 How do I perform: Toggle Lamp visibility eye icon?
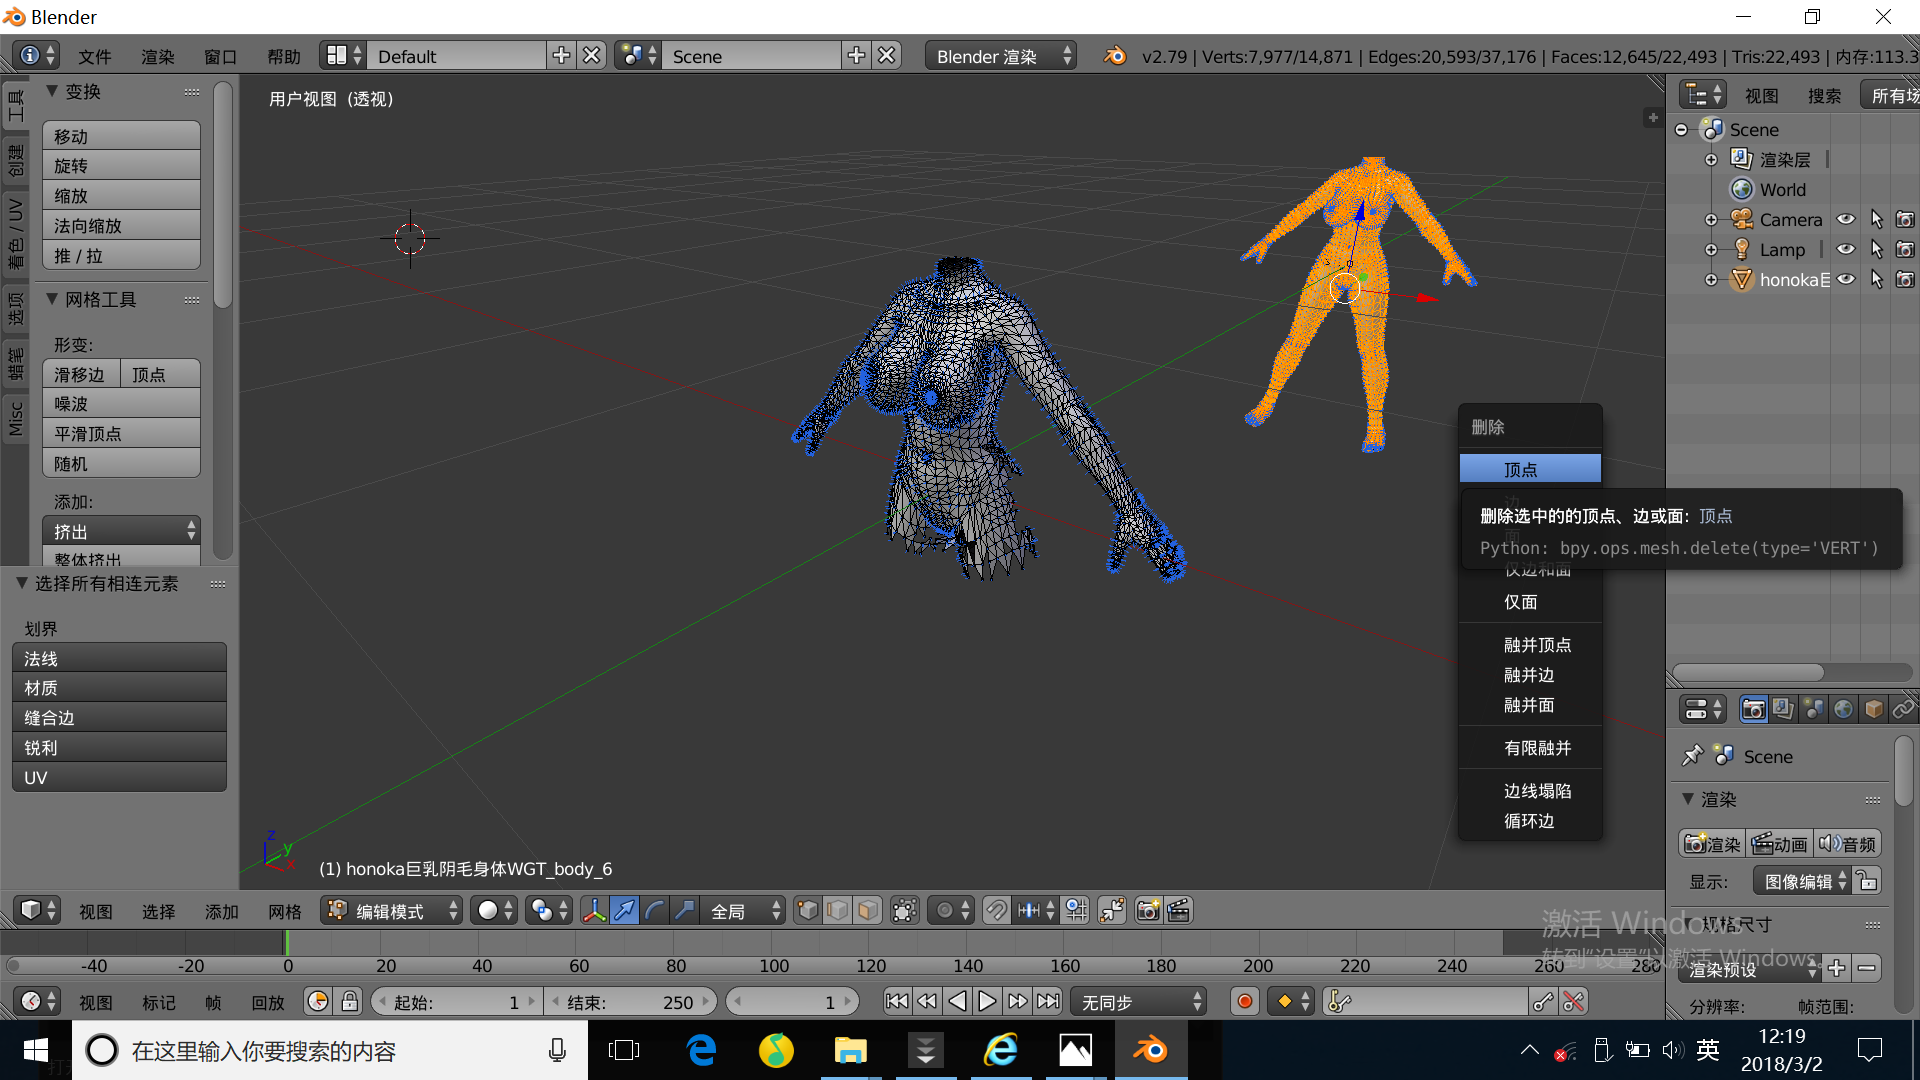[1846, 250]
